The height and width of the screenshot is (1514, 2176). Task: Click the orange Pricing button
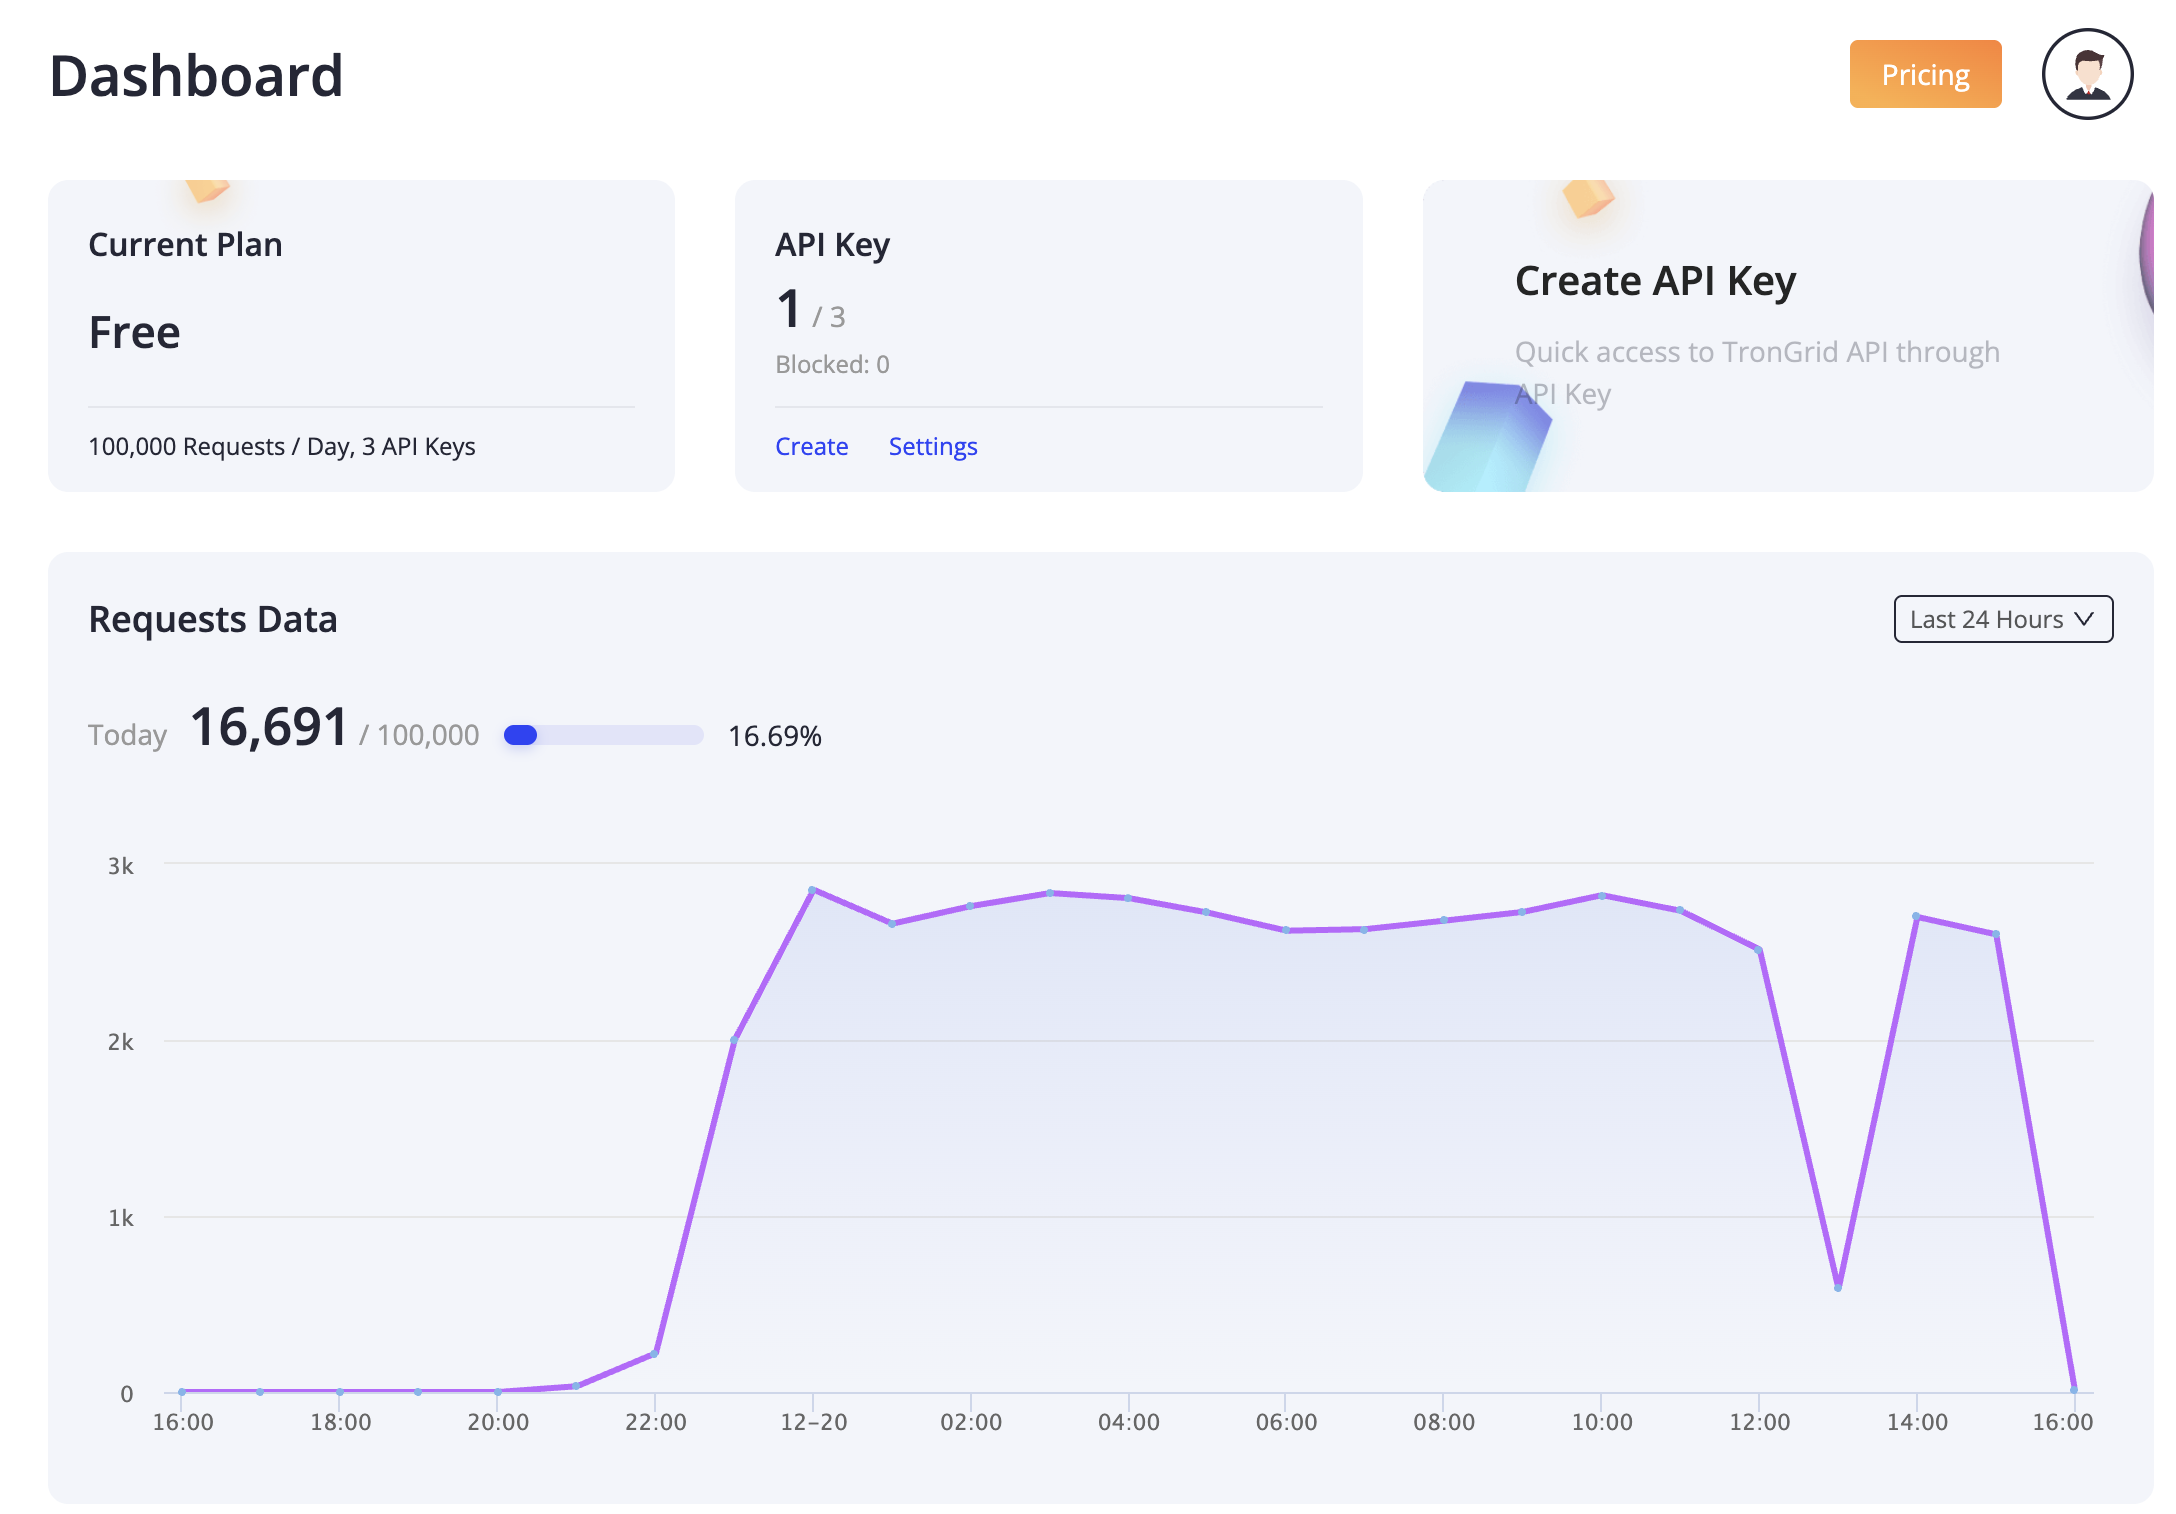pyautogui.click(x=1924, y=74)
